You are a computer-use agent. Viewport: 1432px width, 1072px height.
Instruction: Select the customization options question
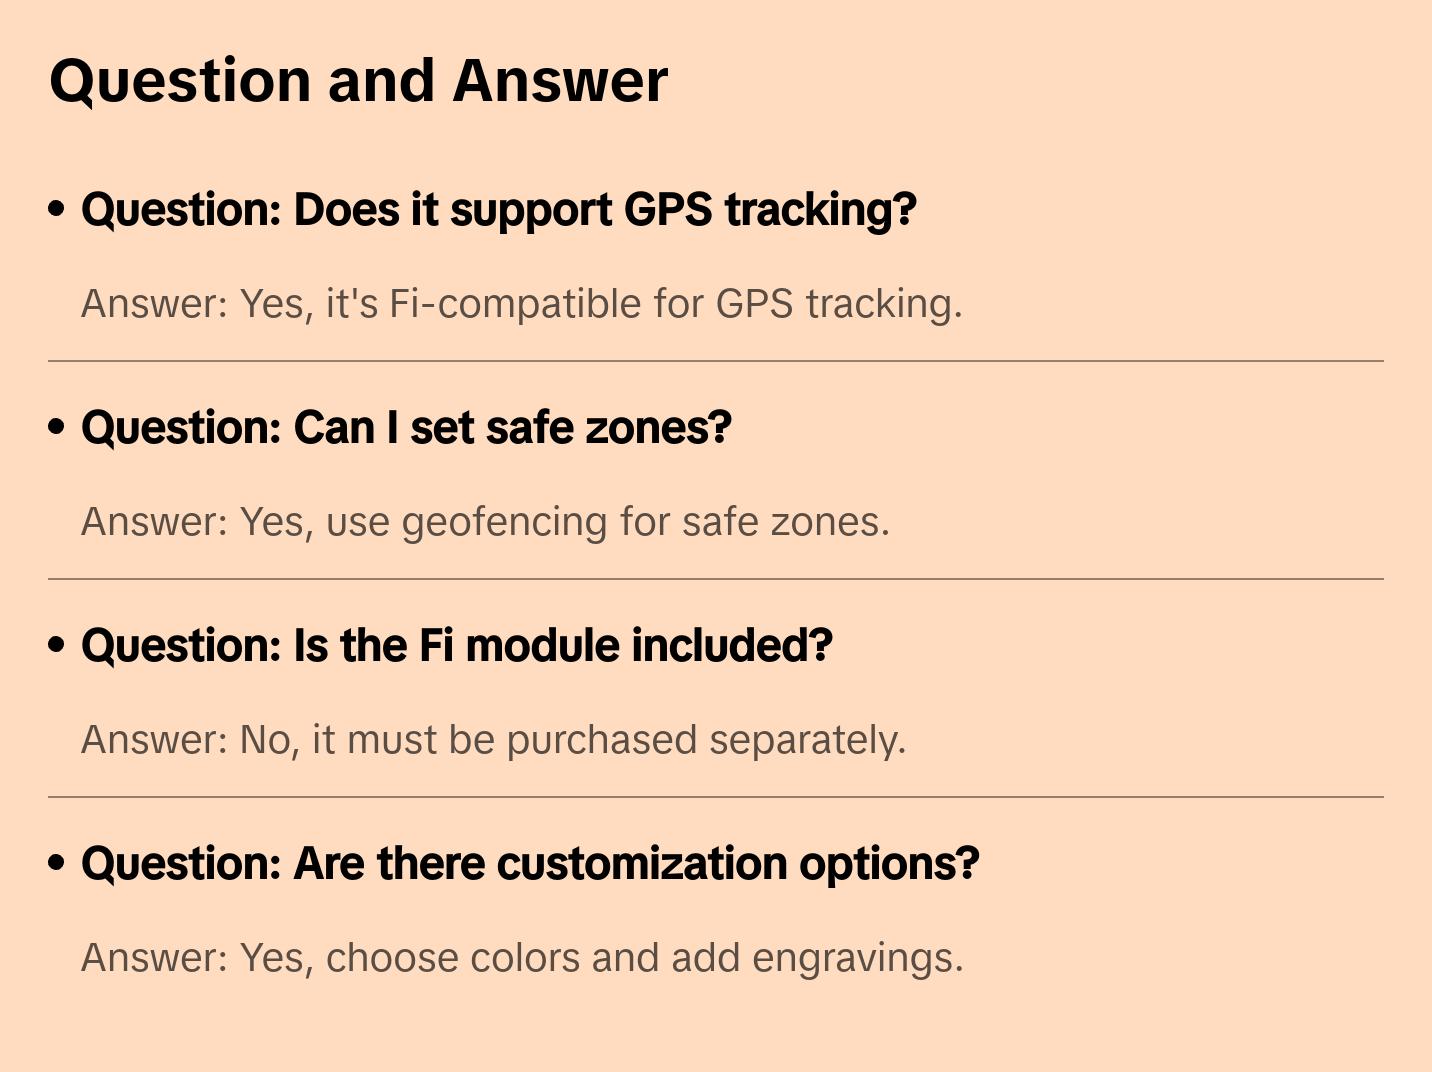click(530, 864)
